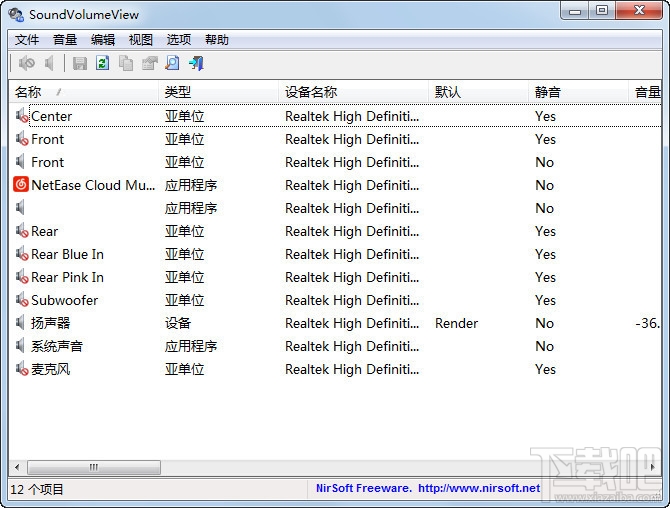Click the muted speaker icon beside Rear Blue In
Viewport: 670px width, 508px height.
(x=22, y=254)
